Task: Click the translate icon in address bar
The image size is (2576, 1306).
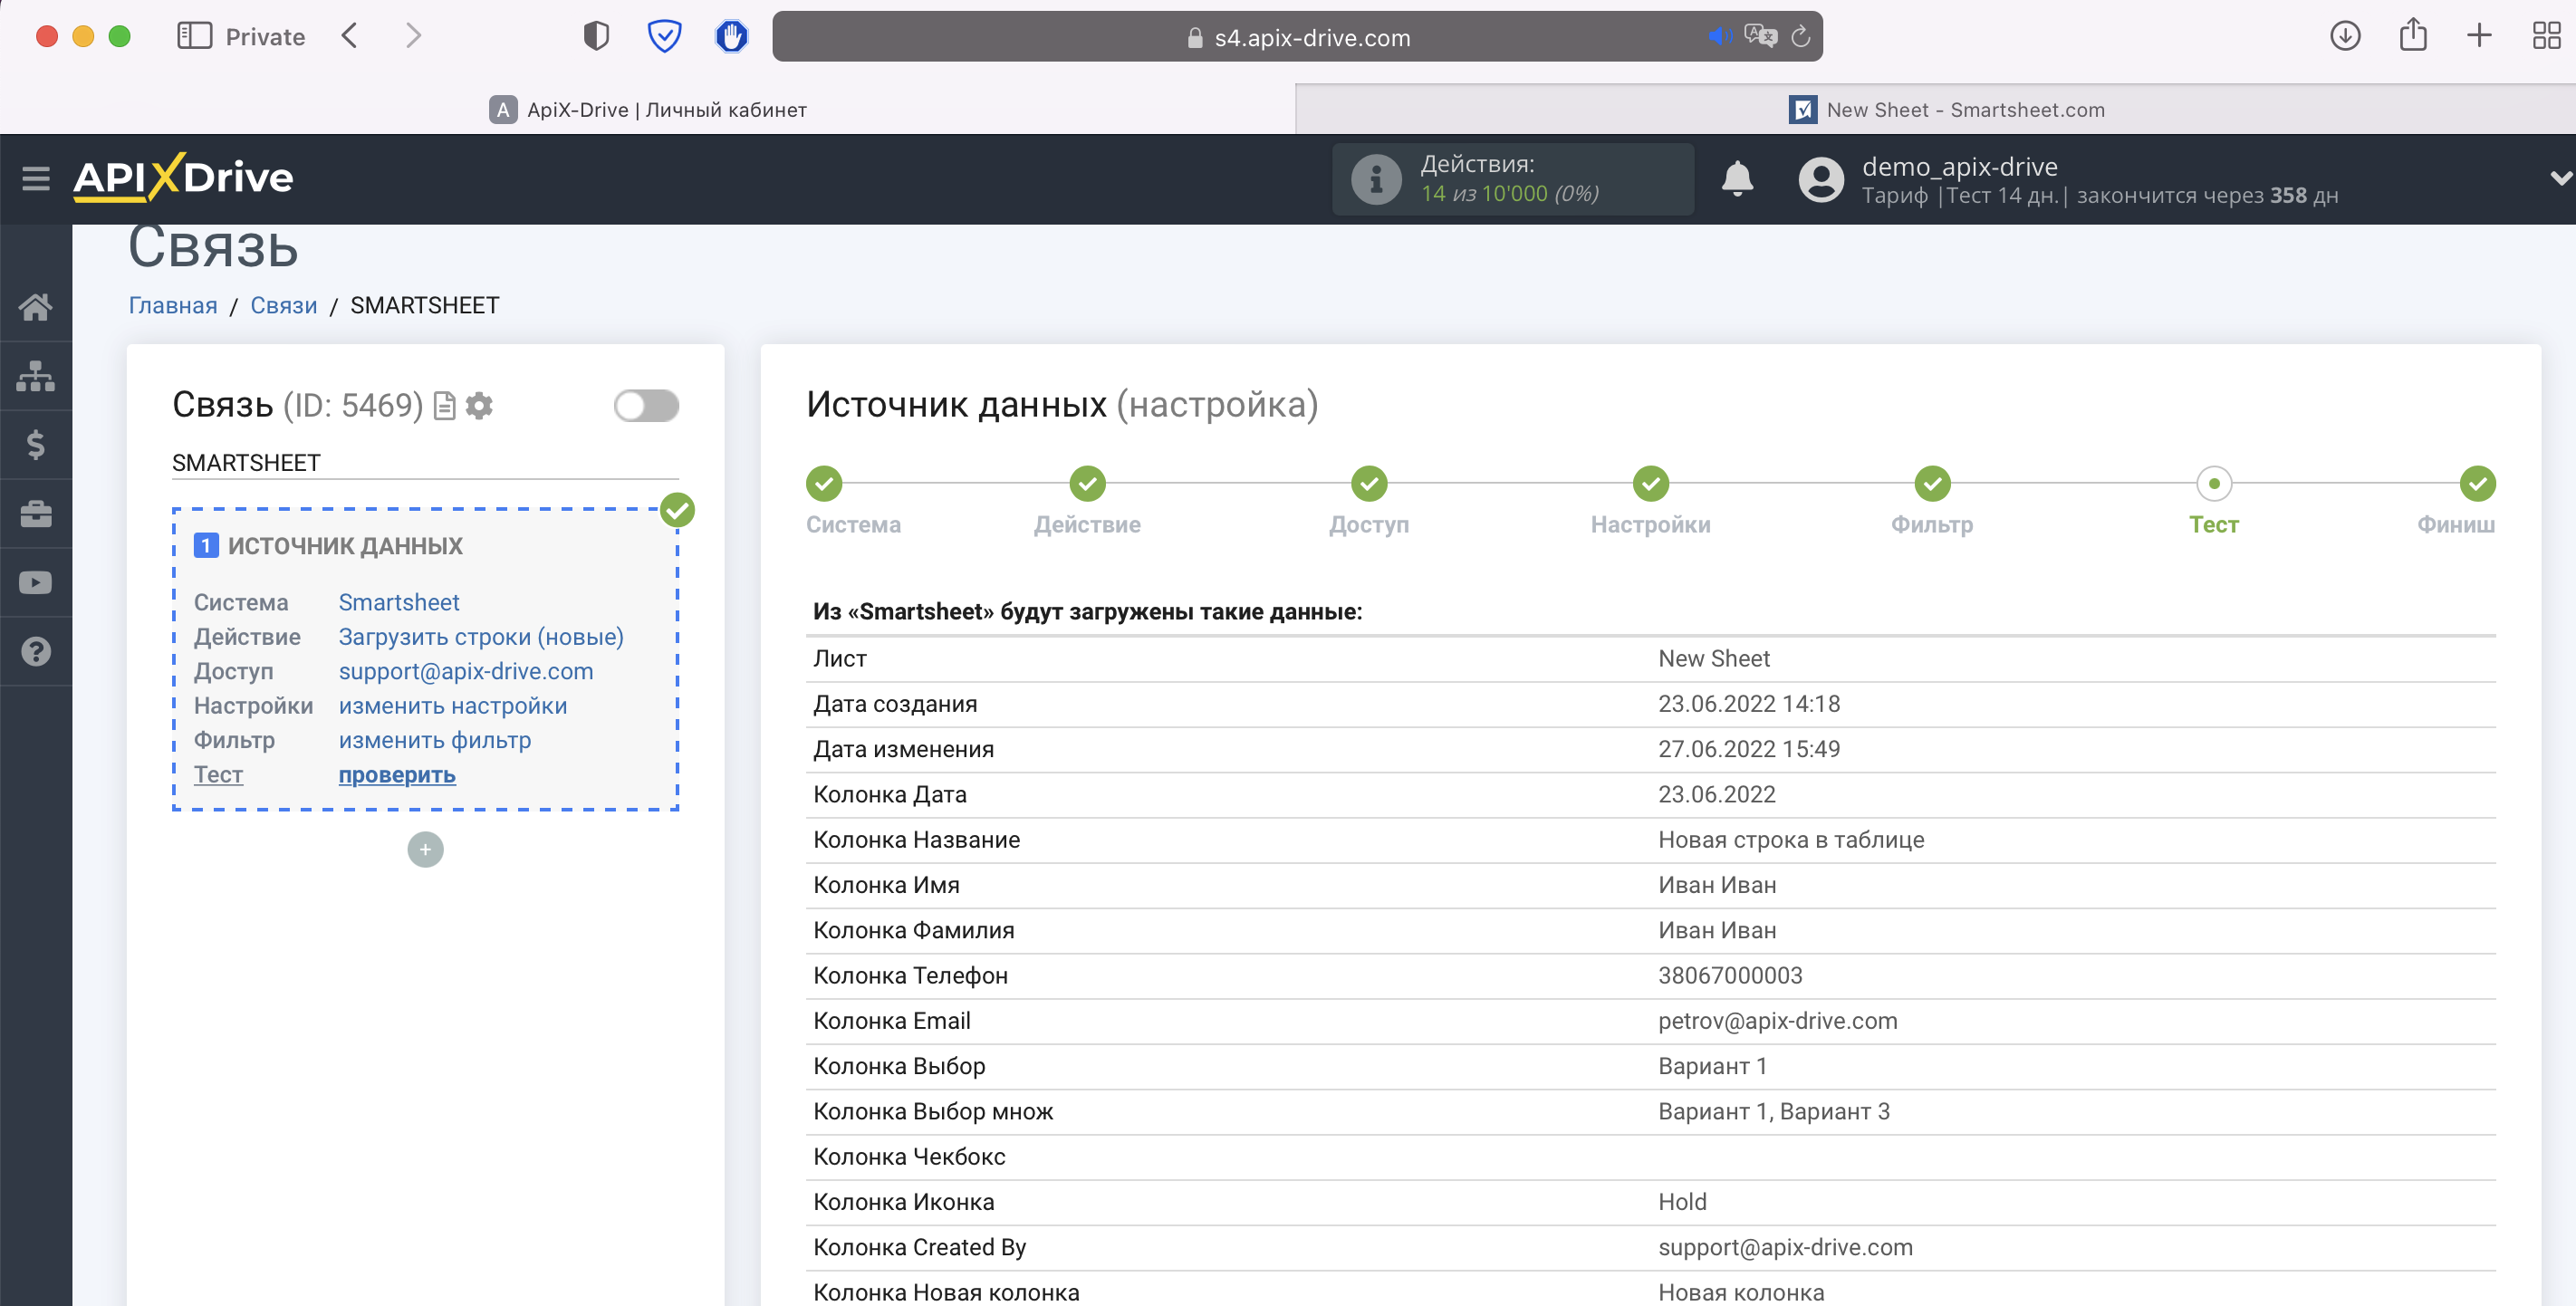Action: [x=1759, y=37]
